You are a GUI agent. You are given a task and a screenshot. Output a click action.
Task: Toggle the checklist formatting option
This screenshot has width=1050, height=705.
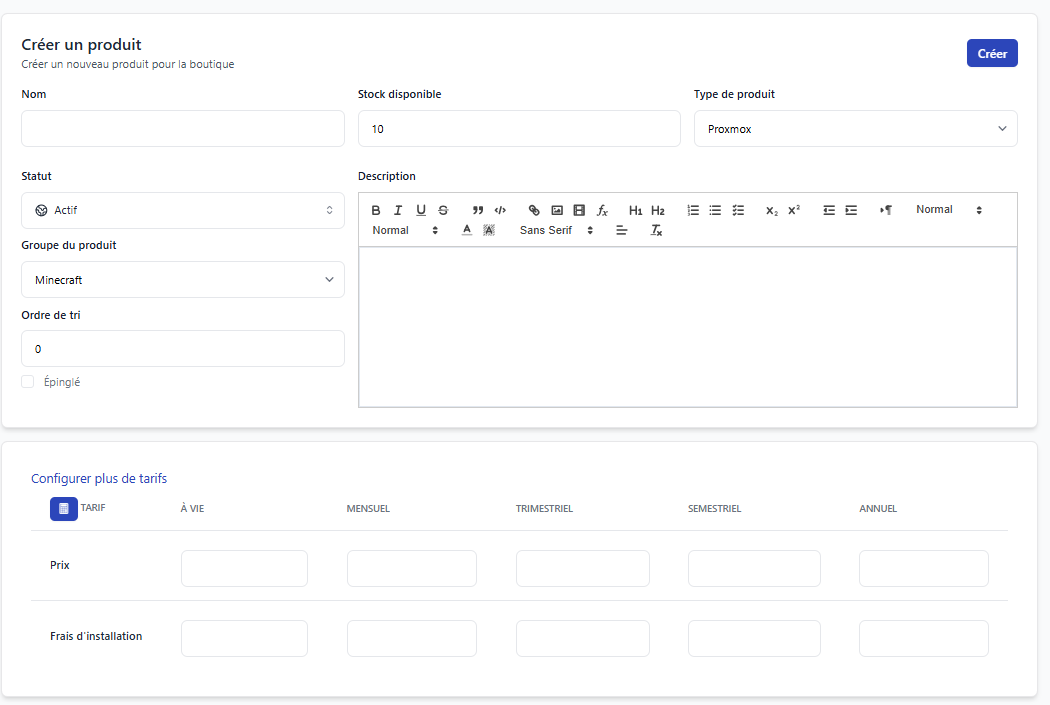click(738, 210)
